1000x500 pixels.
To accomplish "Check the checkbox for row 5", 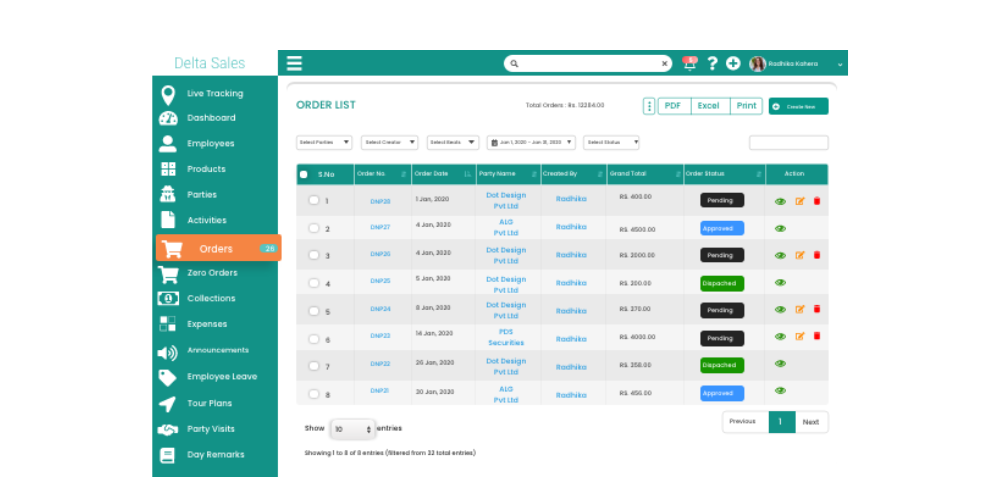I will pyautogui.click(x=313, y=311).
